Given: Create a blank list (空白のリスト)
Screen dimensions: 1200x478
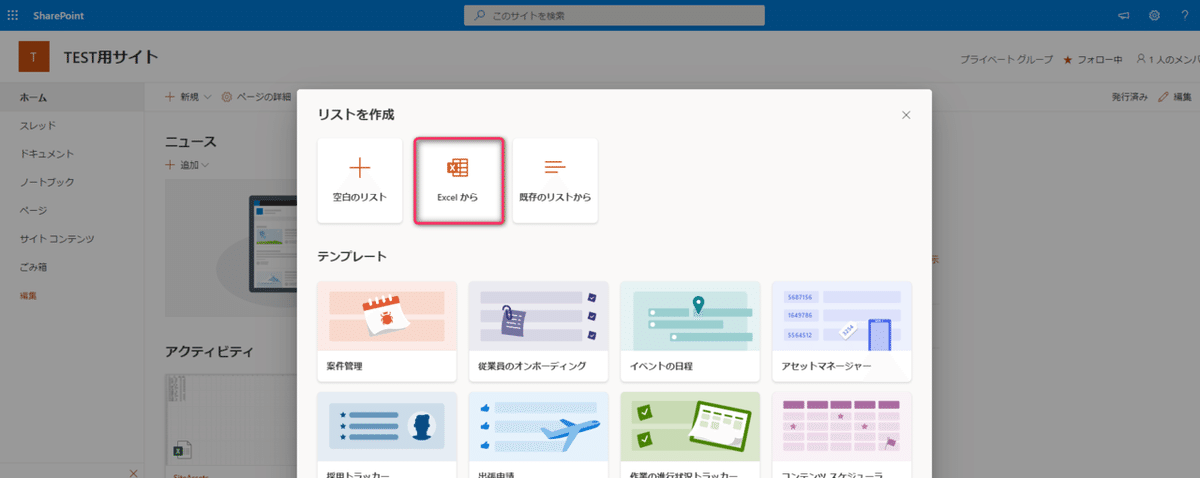Looking at the screenshot, I should 359,181.
